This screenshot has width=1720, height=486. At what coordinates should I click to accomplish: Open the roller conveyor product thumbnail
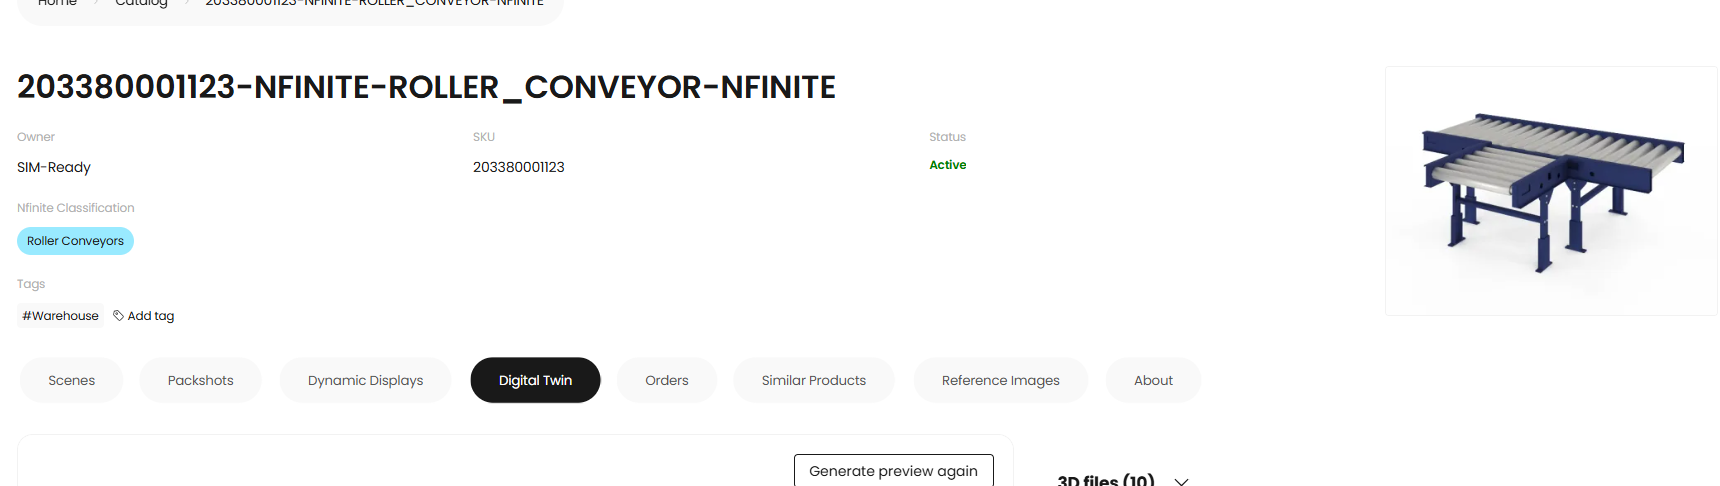(x=1551, y=191)
